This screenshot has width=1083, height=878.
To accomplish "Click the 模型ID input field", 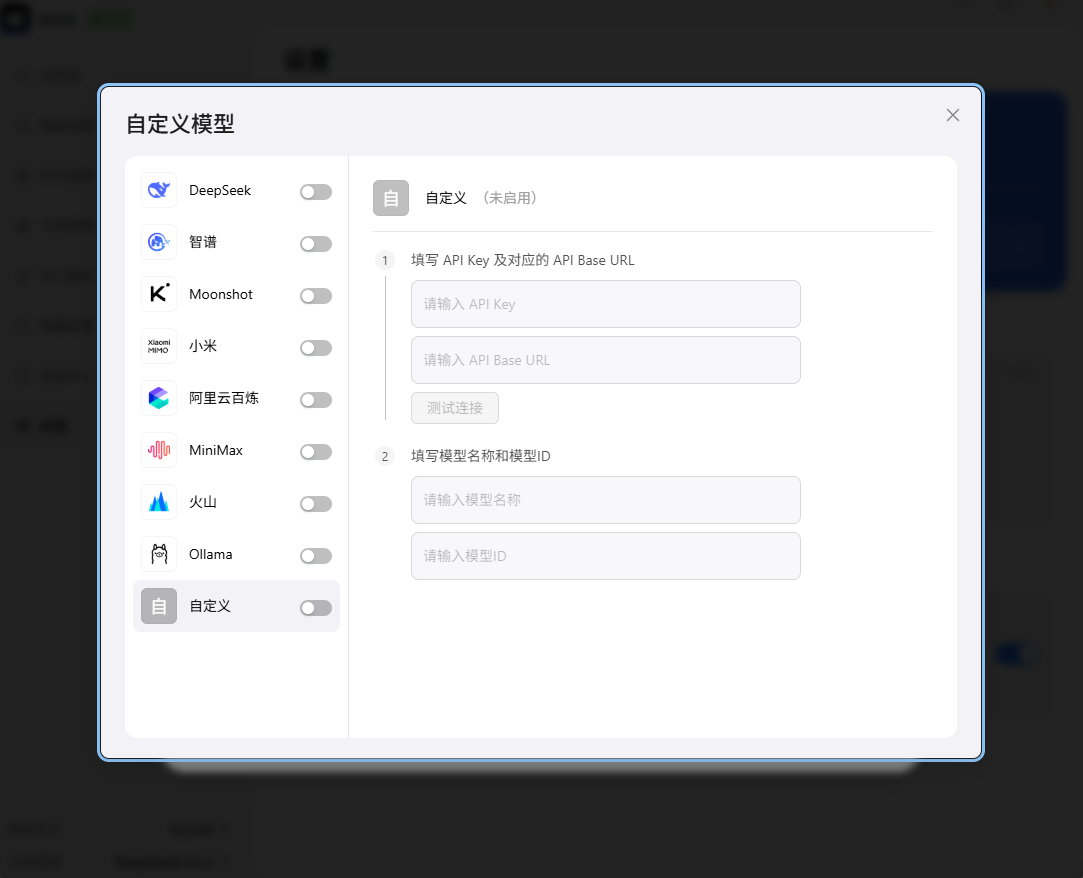I will coord(605,556).
